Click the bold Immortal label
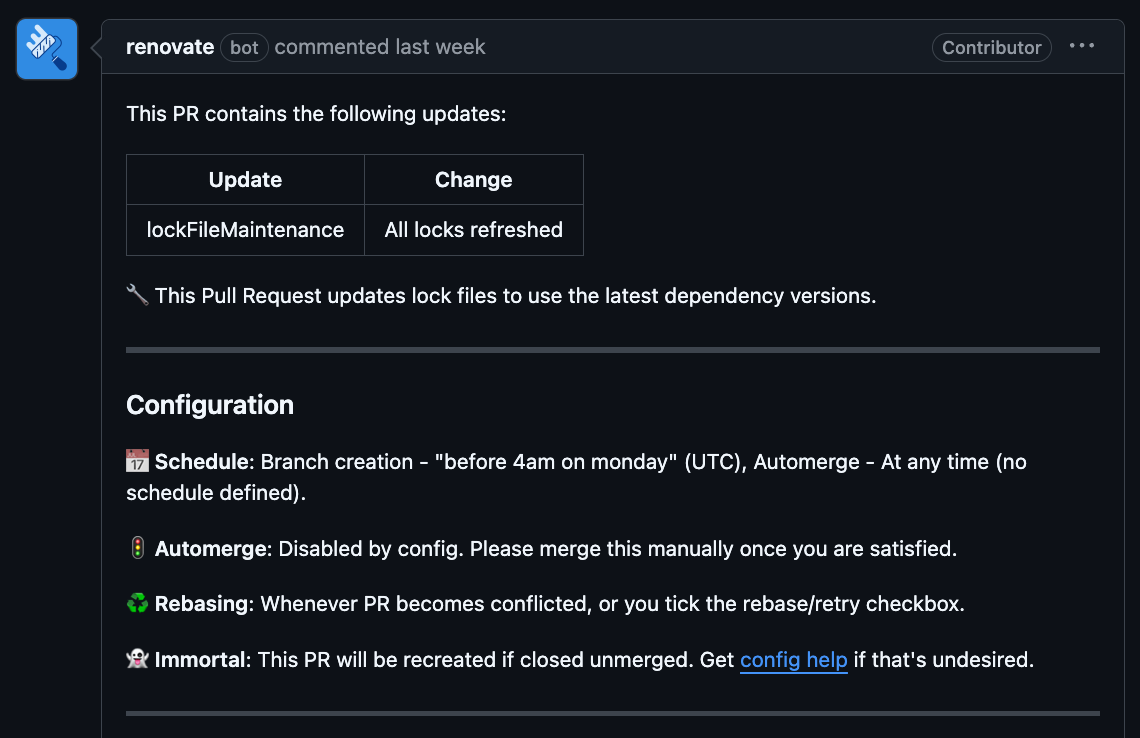1140x738 pixels. [x=201, y=660]
